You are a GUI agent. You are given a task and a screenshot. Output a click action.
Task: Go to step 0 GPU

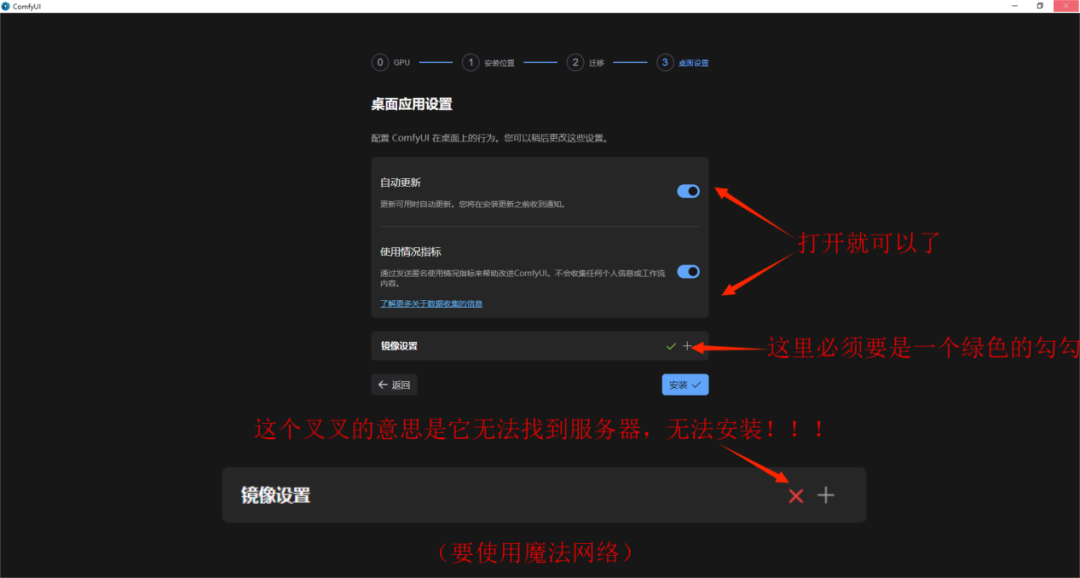(x=391, y=63)
